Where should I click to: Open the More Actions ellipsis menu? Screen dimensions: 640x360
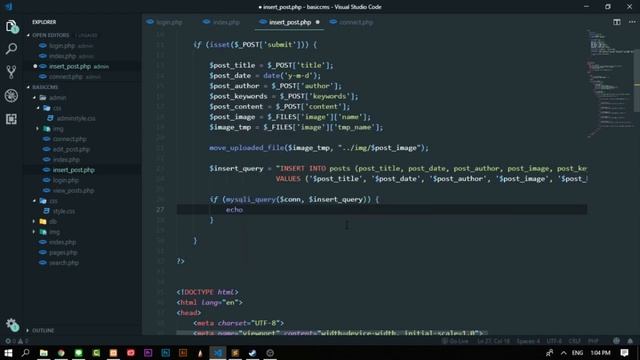pos(632,22)
